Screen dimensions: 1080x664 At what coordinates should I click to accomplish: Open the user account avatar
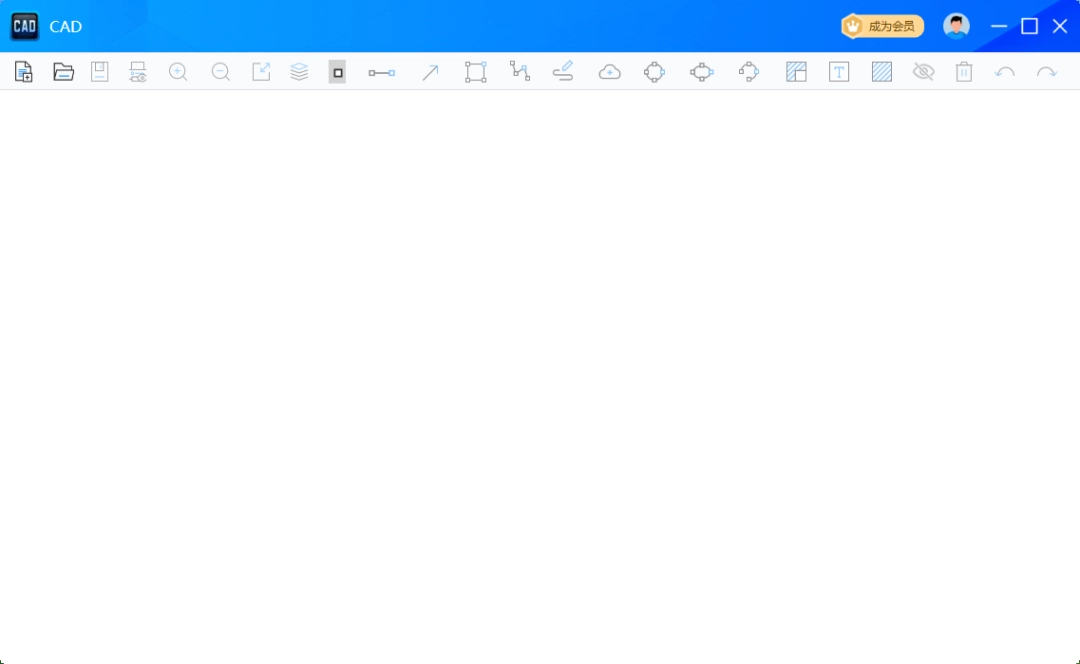[957, 25]
